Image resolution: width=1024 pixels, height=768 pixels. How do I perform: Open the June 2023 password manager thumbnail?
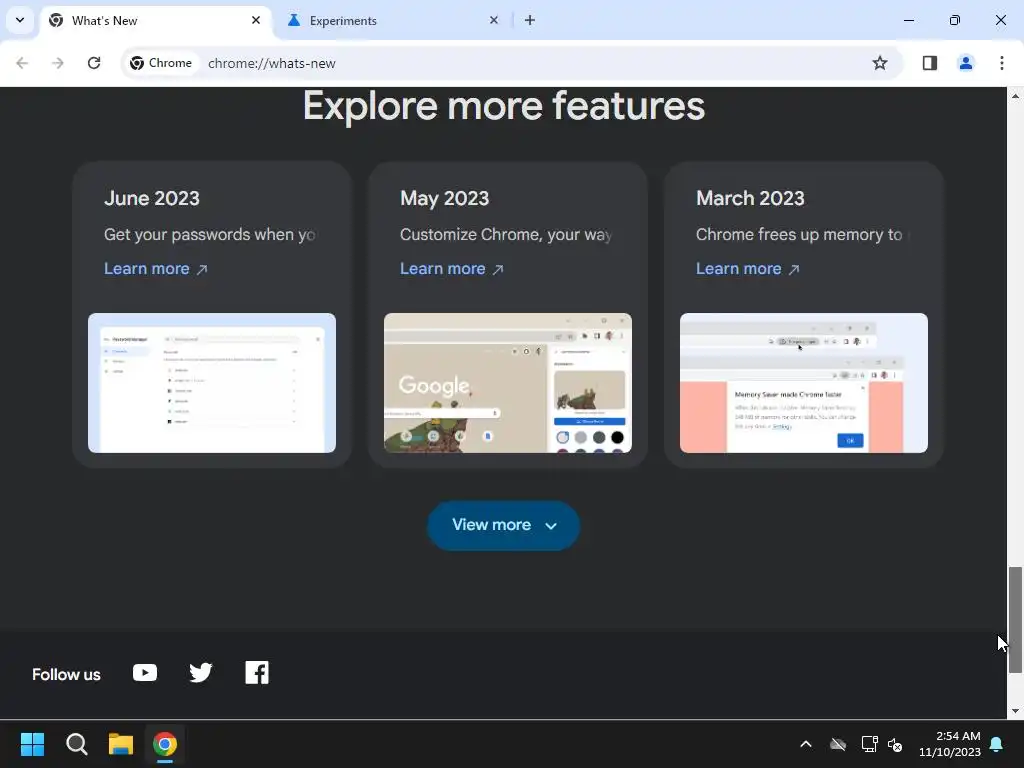212,383
